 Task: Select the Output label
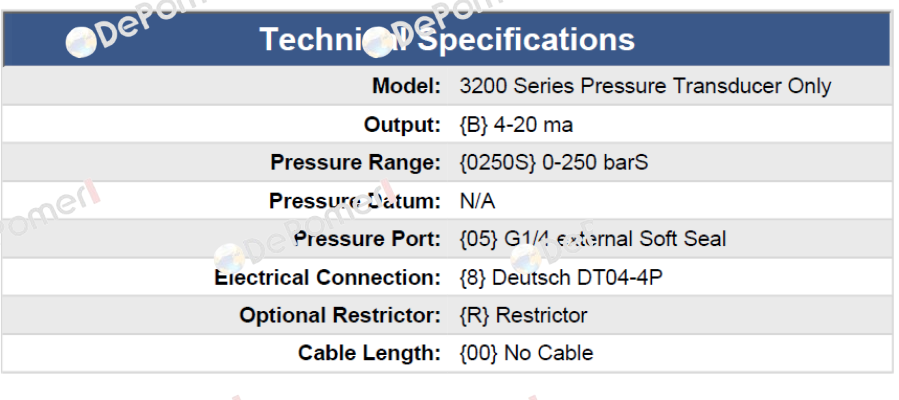click(x=402, y=124)
